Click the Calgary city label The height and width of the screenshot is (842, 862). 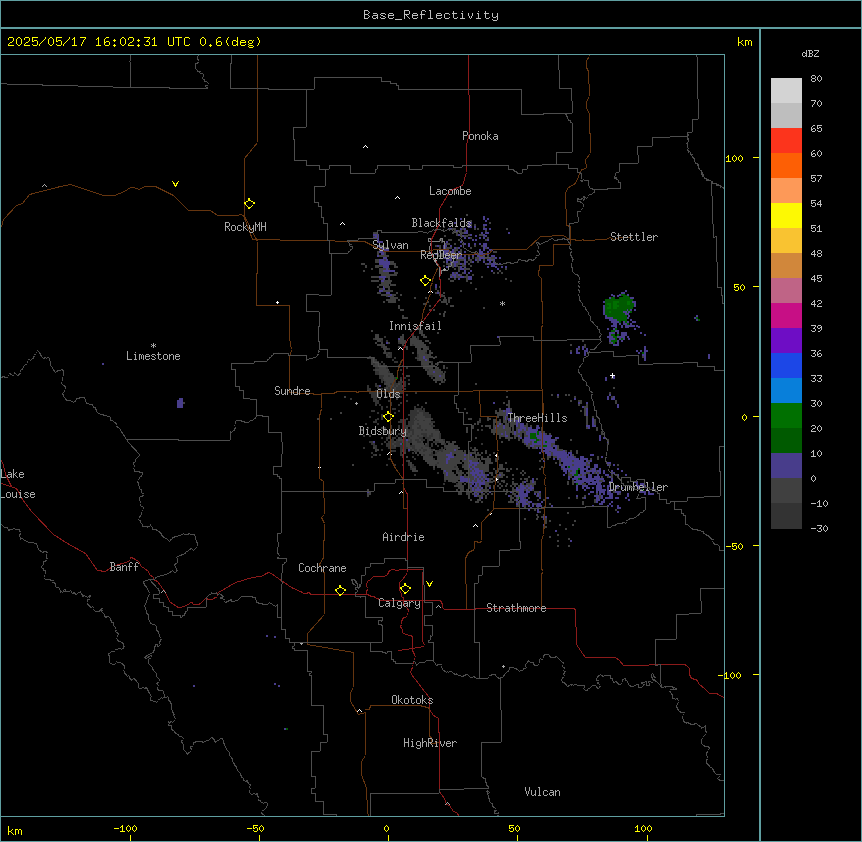(399, 603)
